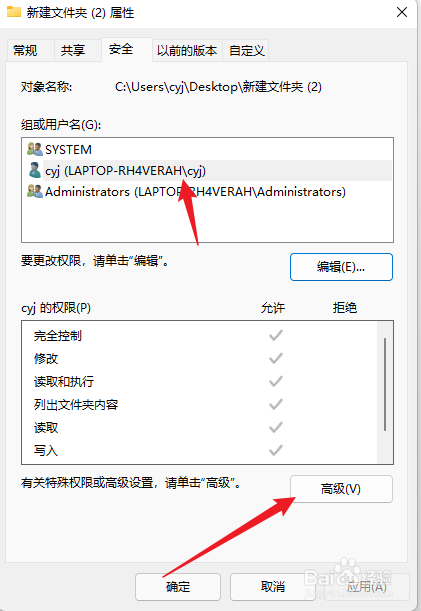The image size is (421, 611).
Task: Select the Administrators group icon
Action: [35, 191]
